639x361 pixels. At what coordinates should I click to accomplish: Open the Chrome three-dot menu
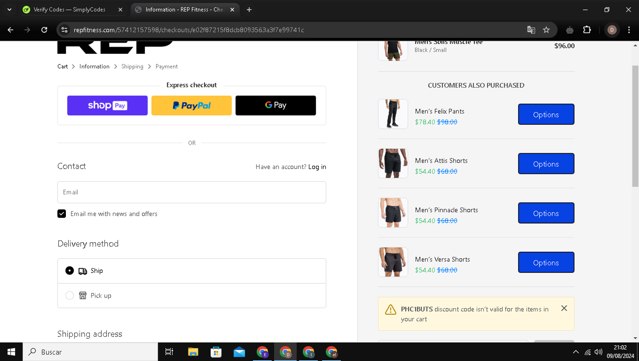pos(629,30)
